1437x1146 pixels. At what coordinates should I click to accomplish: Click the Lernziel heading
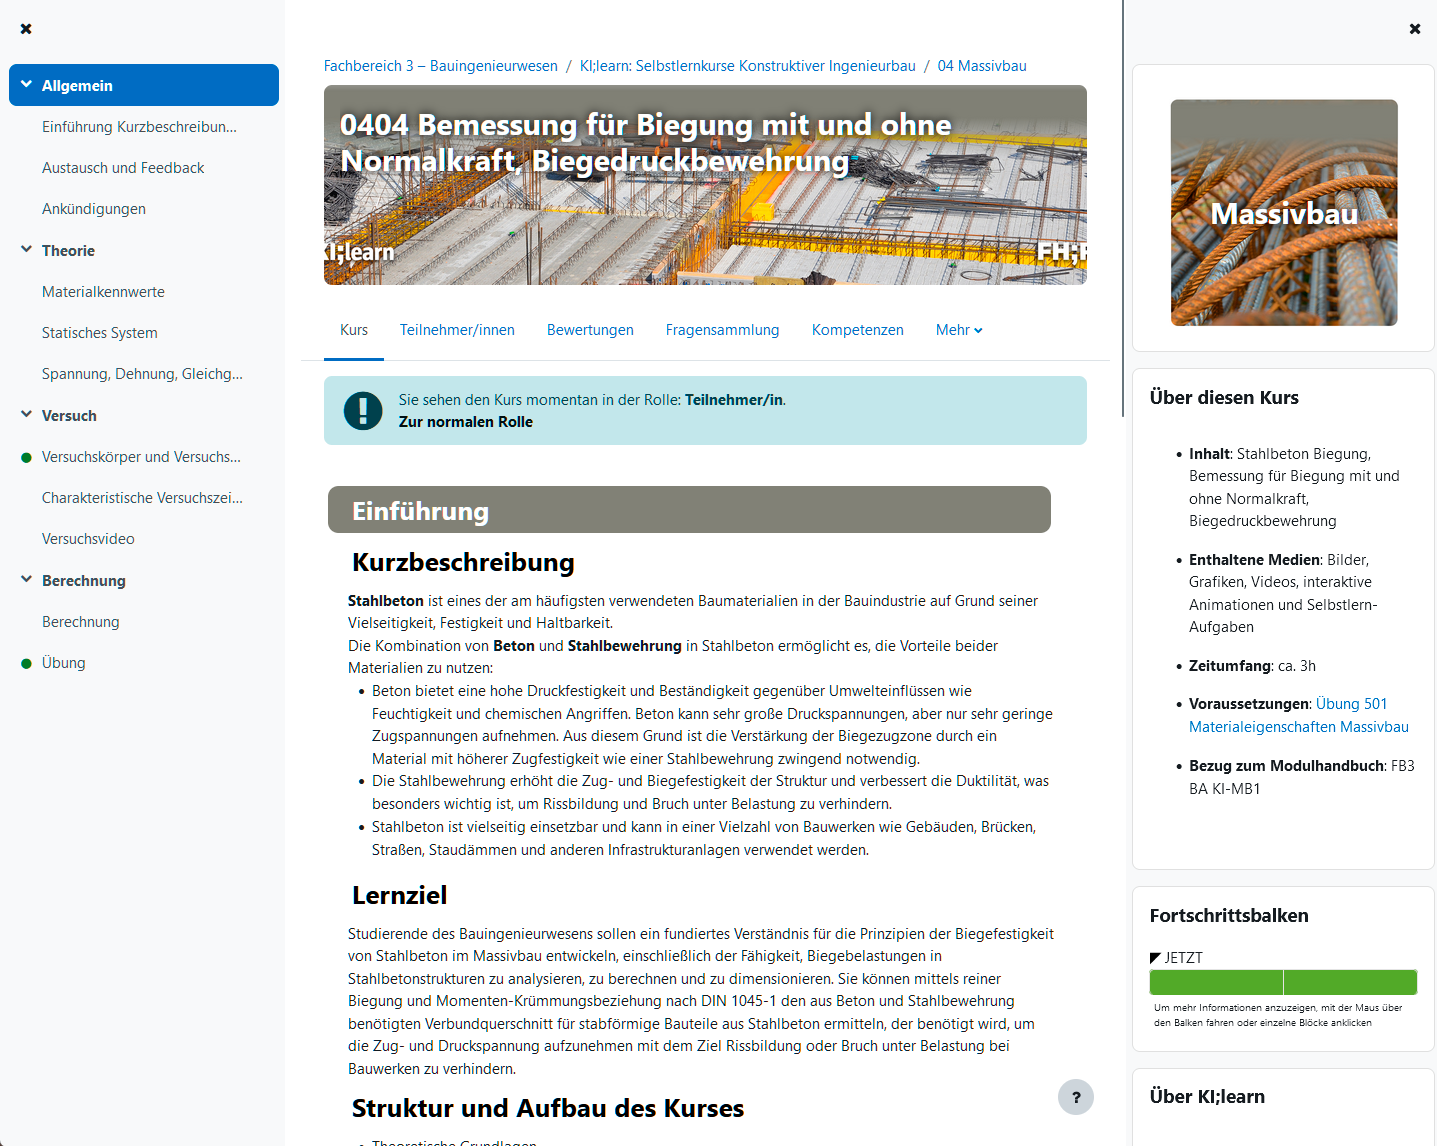[399, 895]
